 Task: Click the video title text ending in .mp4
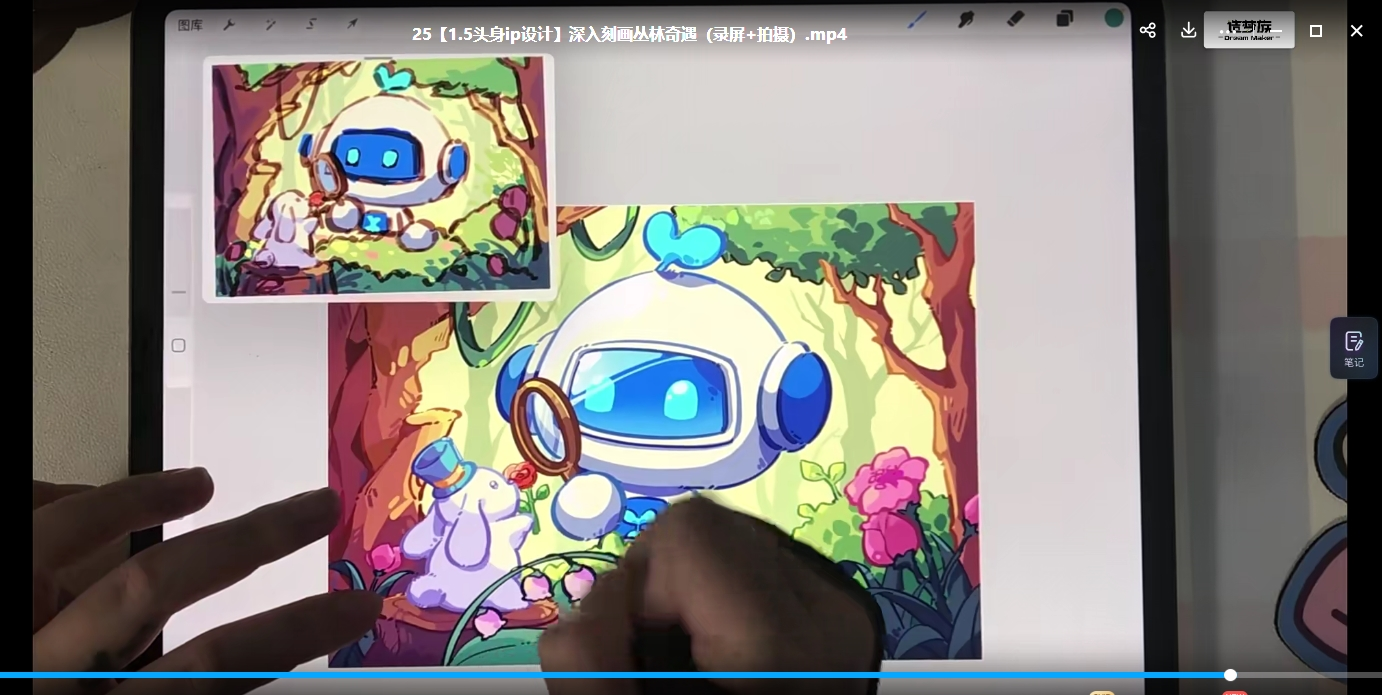tap(629, 34)
